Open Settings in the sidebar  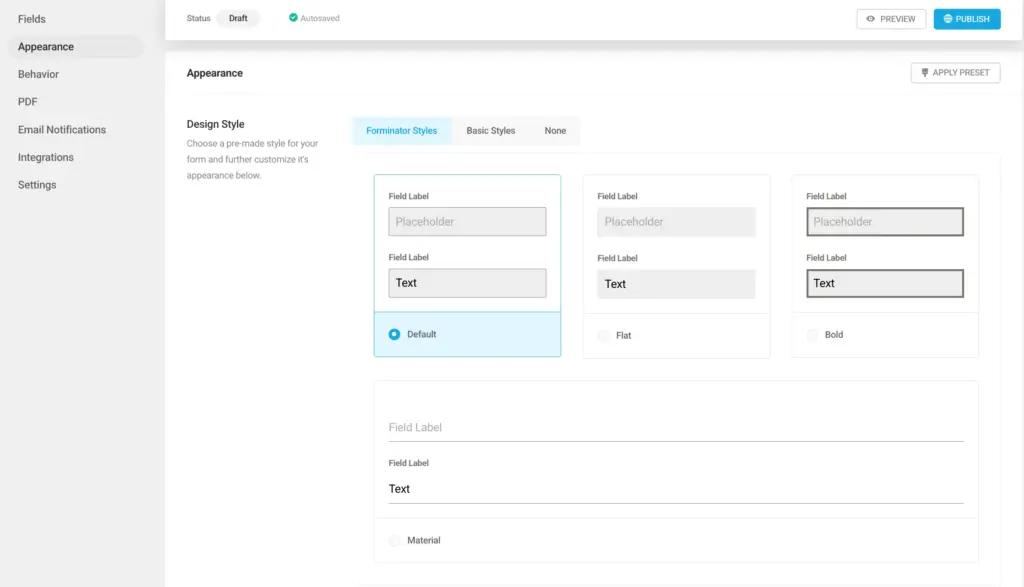37,185
